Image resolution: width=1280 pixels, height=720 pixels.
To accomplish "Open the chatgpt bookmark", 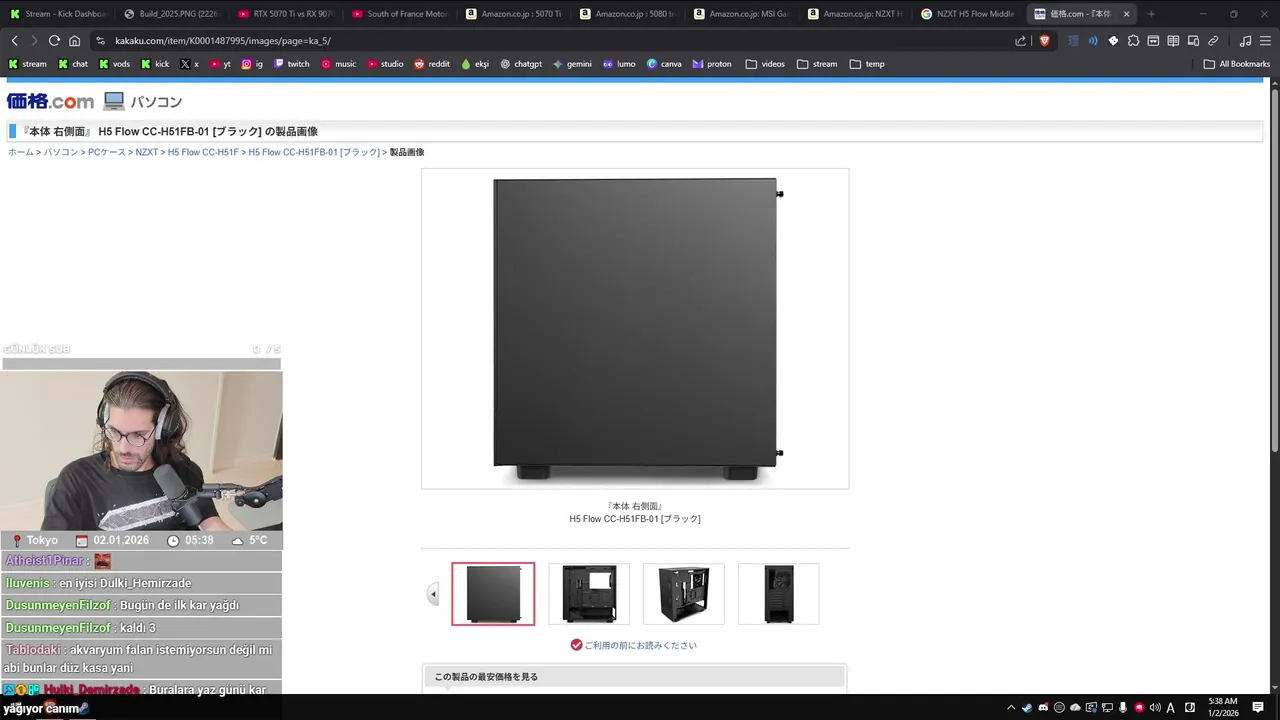I will (x=521, y=64).
